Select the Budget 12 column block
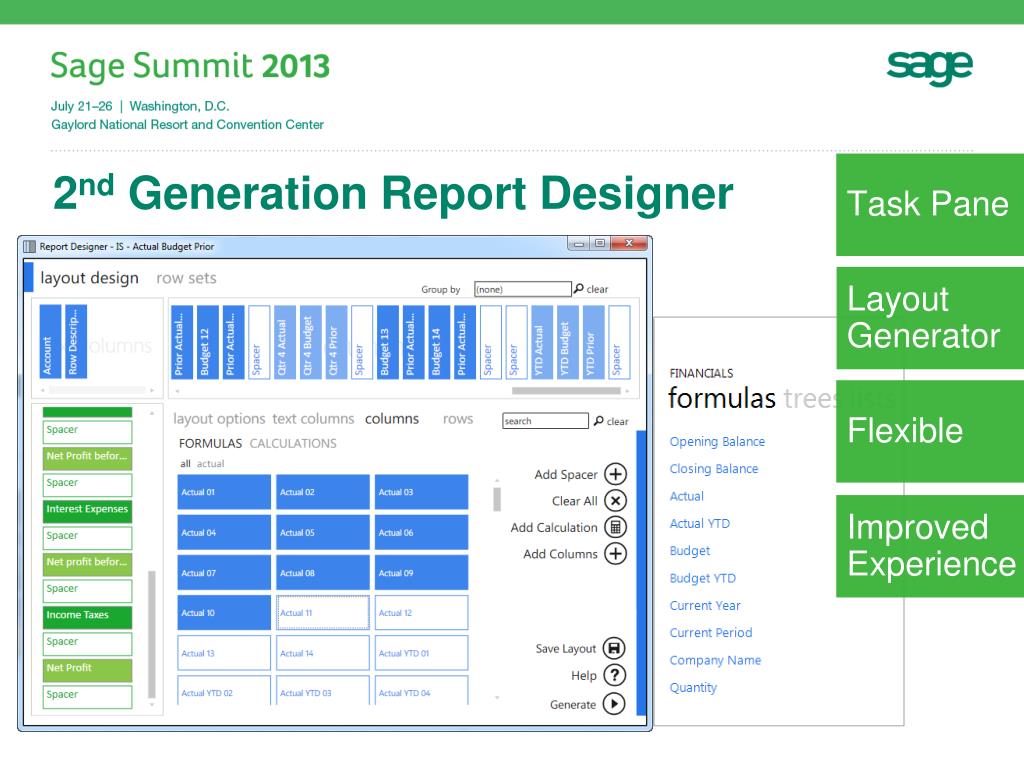The width and height of the screenshot is (1024, 768). pos(208,342)
